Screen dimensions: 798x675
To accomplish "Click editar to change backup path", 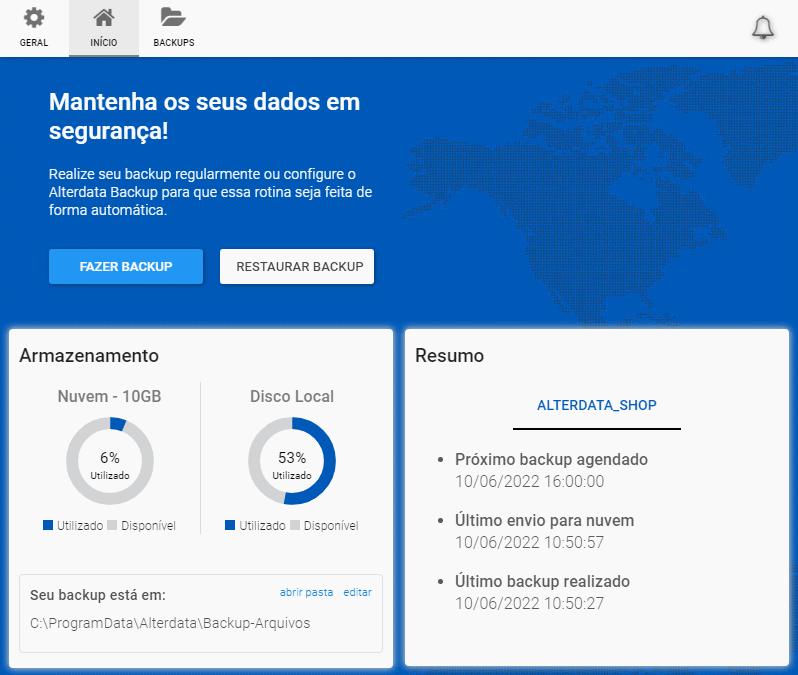I will 357,592.
